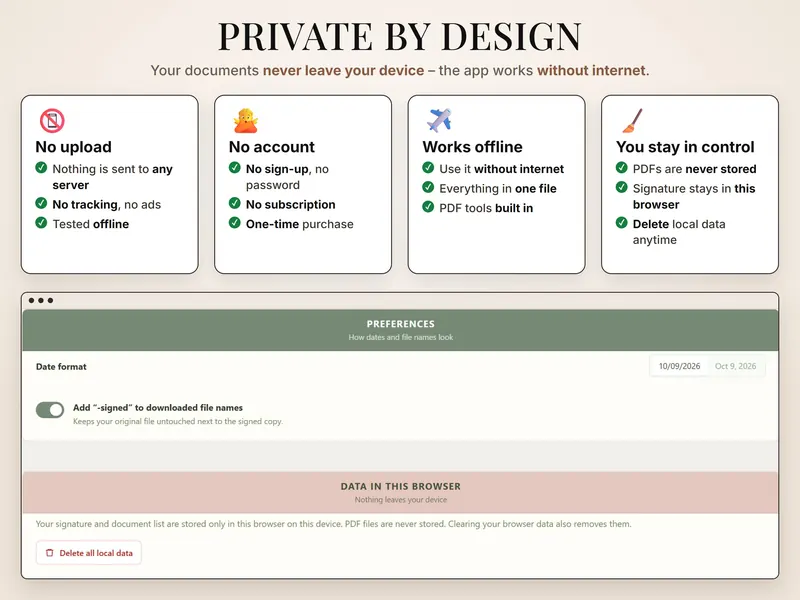Click the No upload card heading
The height and width of the screenshot is (600, 800).
[73, 147]
